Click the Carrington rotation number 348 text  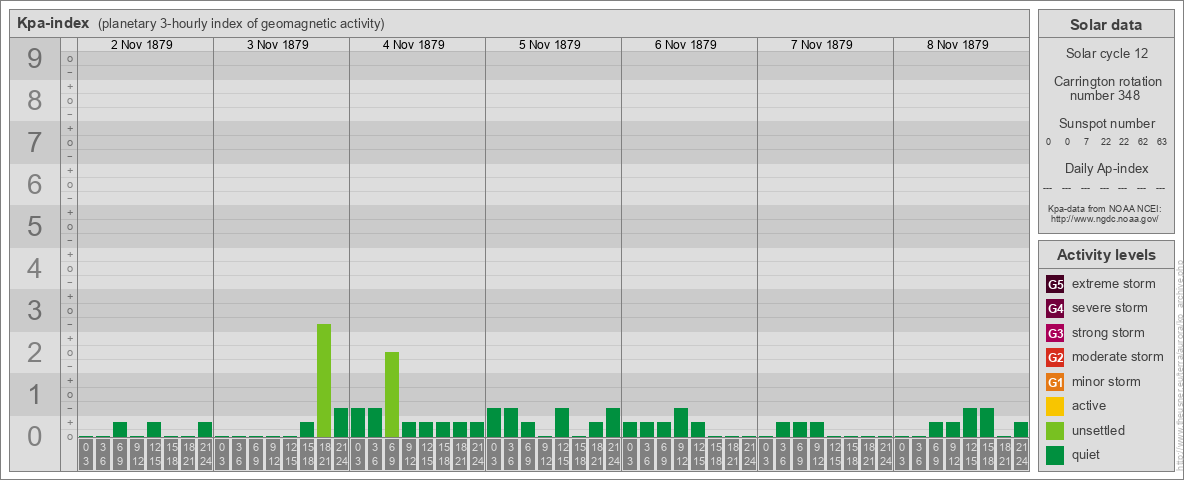(x=1106, y=88)
